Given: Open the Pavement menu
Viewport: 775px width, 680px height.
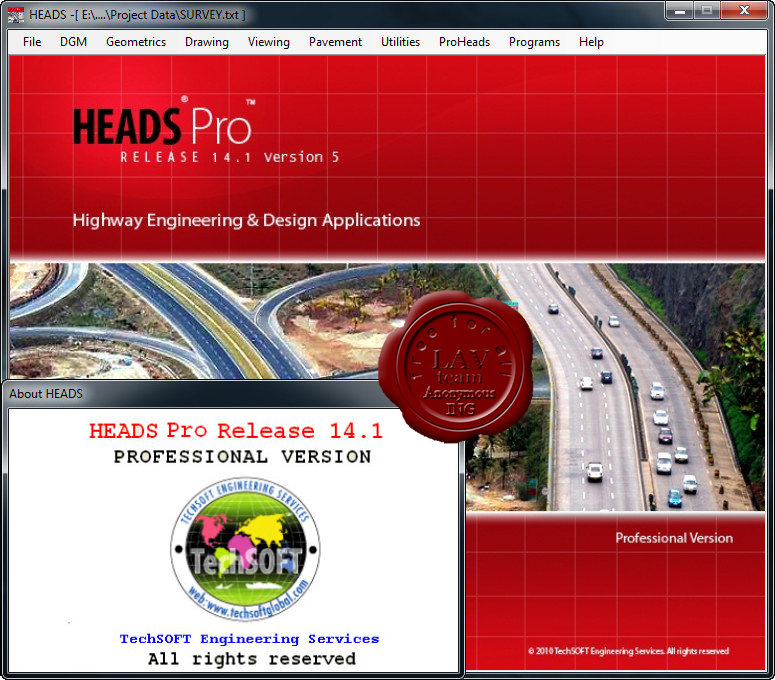Looking at the screenshot, I should pos(335,42).
